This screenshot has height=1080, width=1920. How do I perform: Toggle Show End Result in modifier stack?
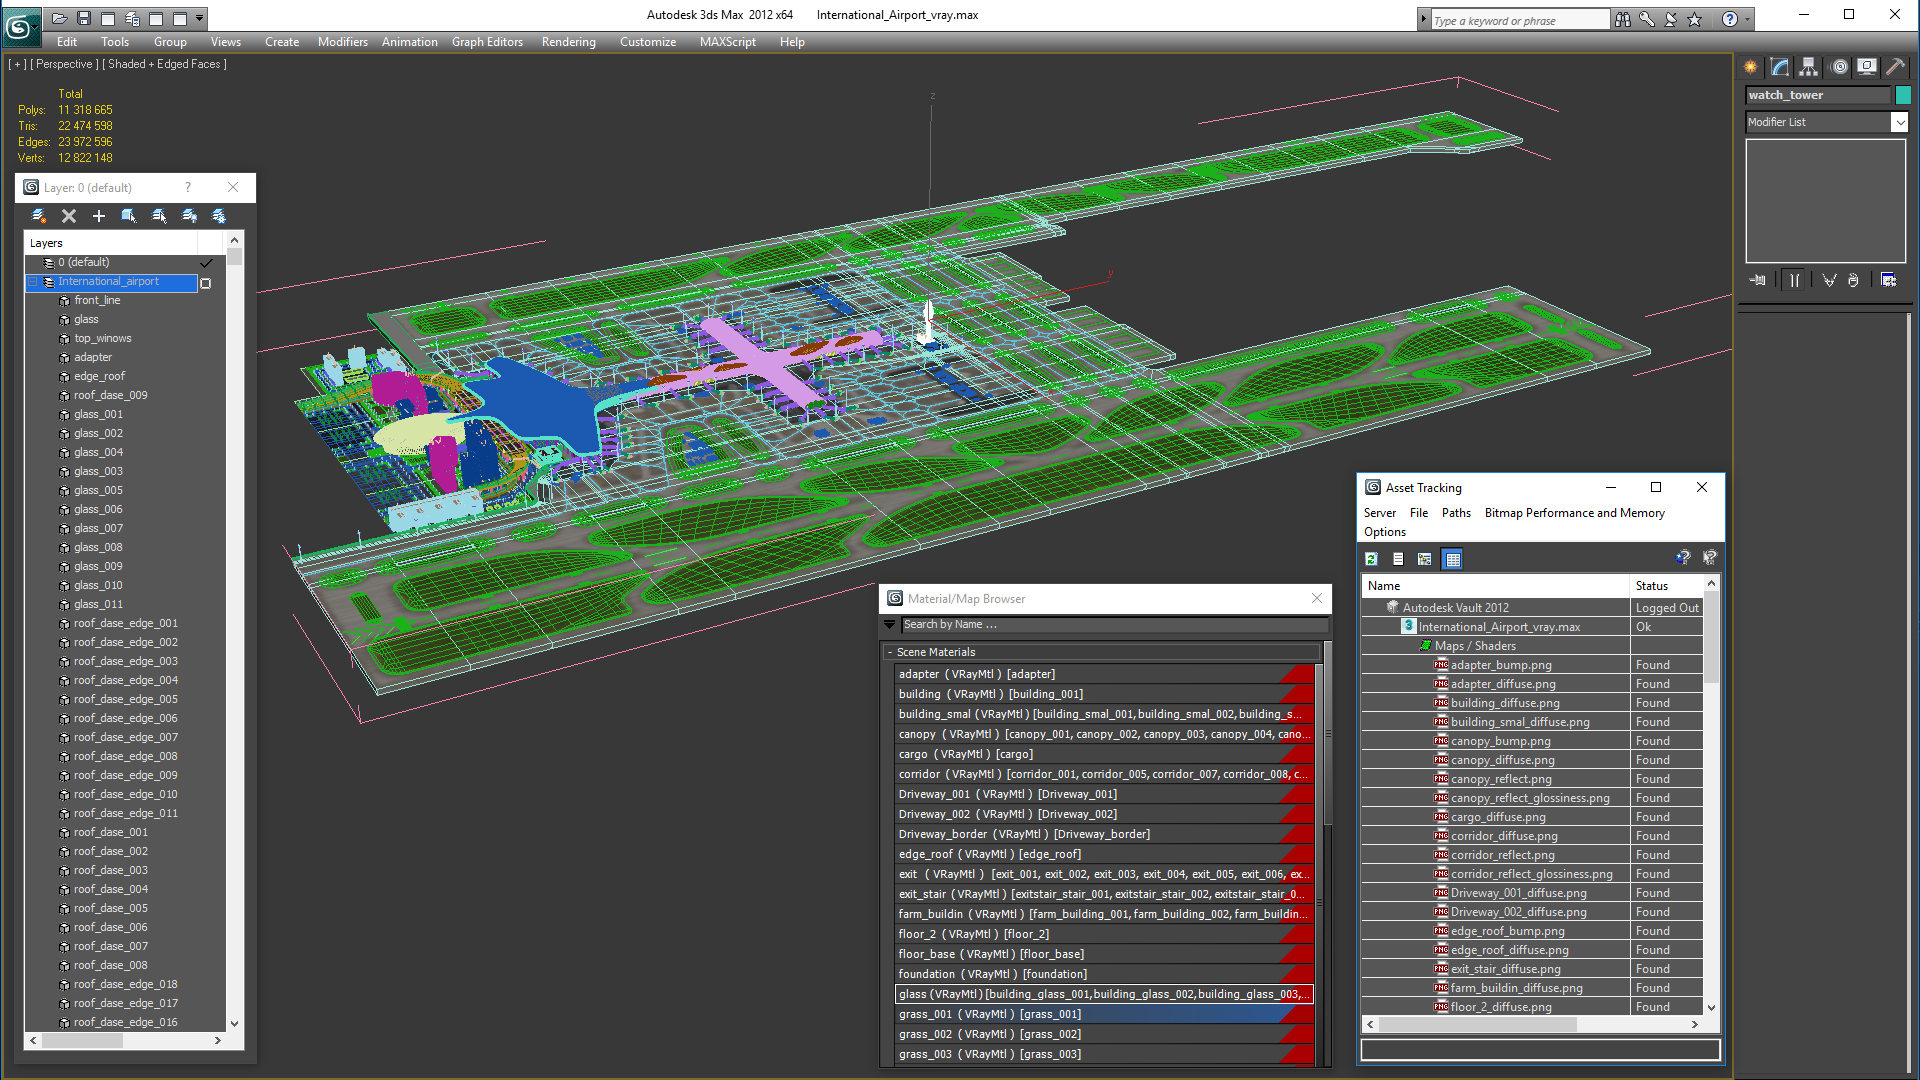(x=1794, y=280)
